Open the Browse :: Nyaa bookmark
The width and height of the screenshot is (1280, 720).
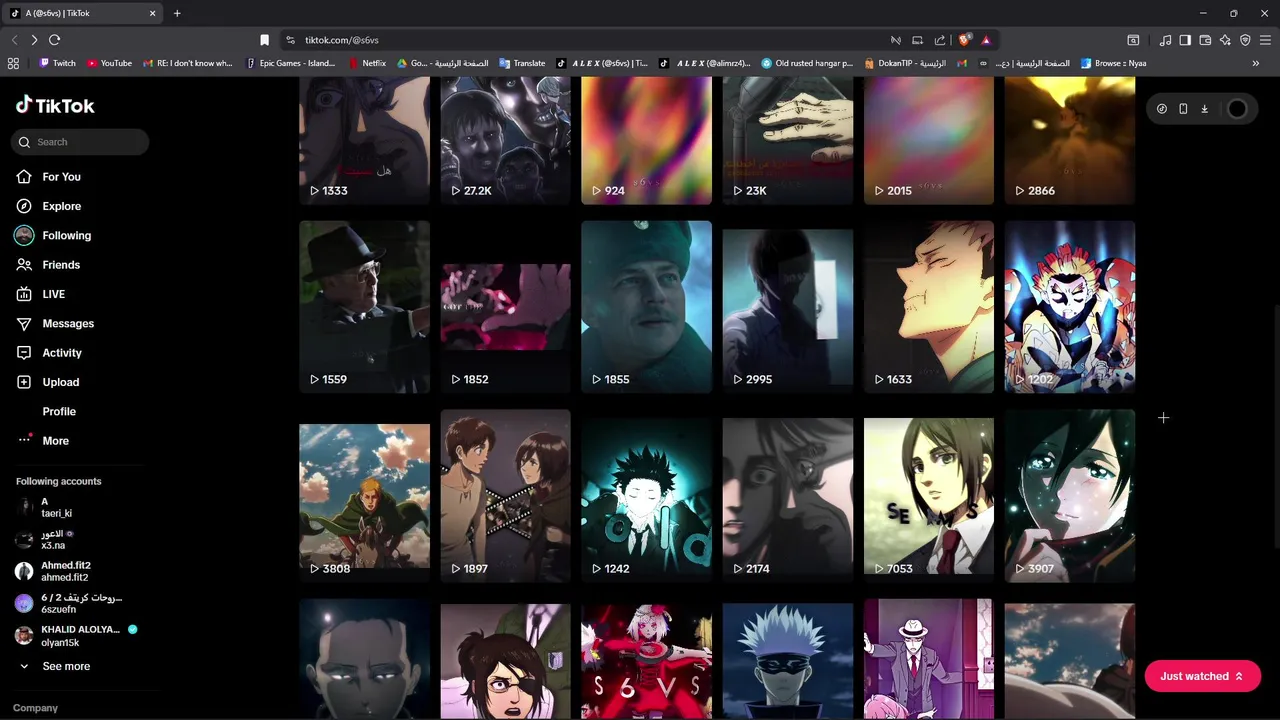[1113, 63]
